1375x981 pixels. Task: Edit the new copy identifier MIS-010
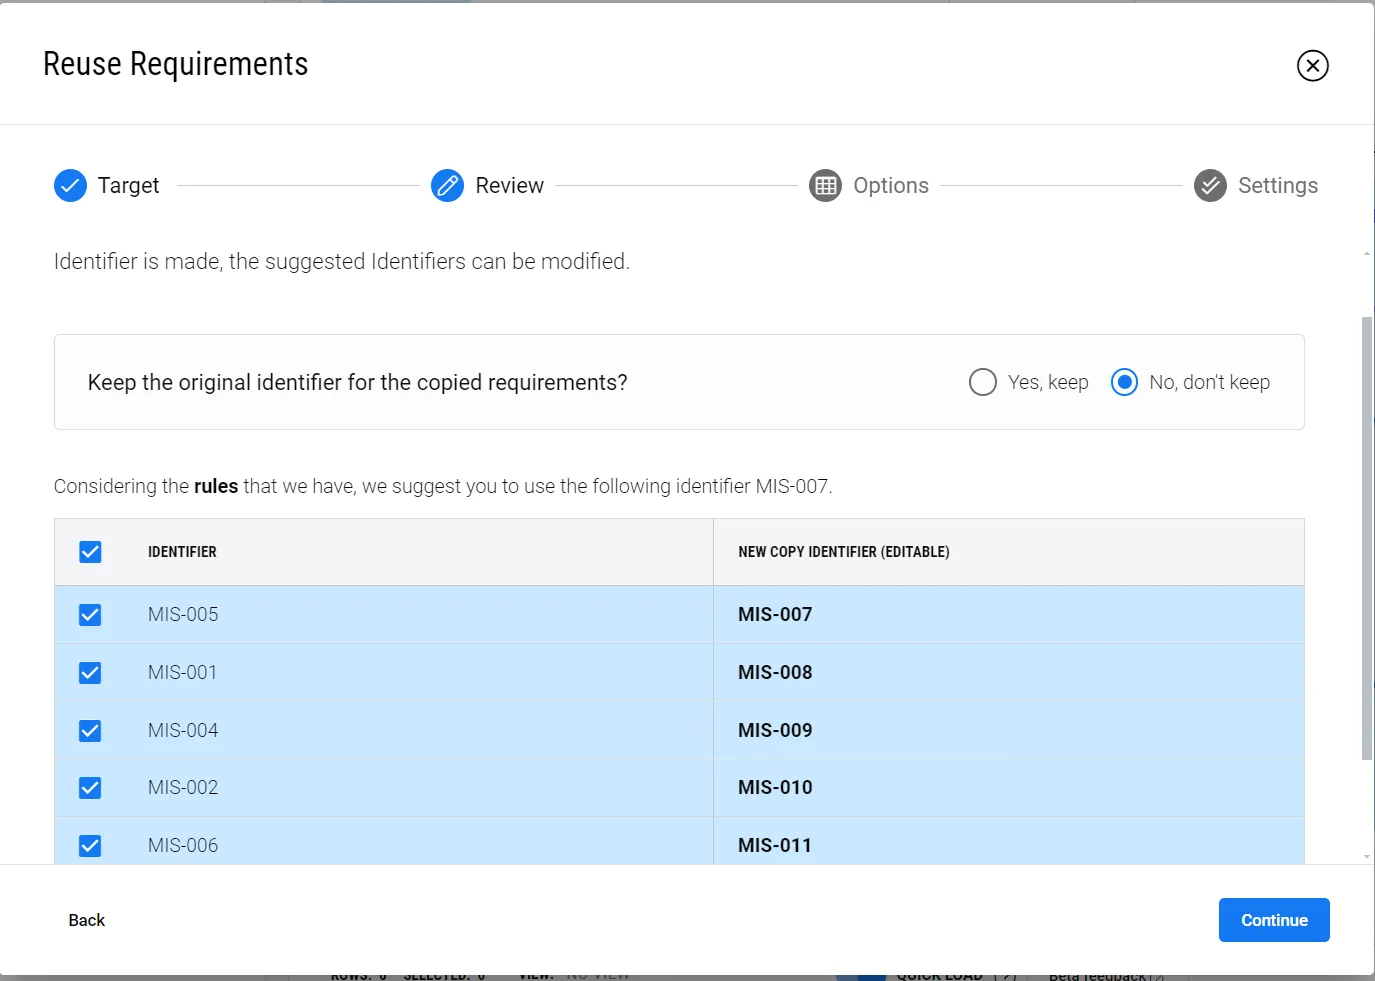coord(775,788)
